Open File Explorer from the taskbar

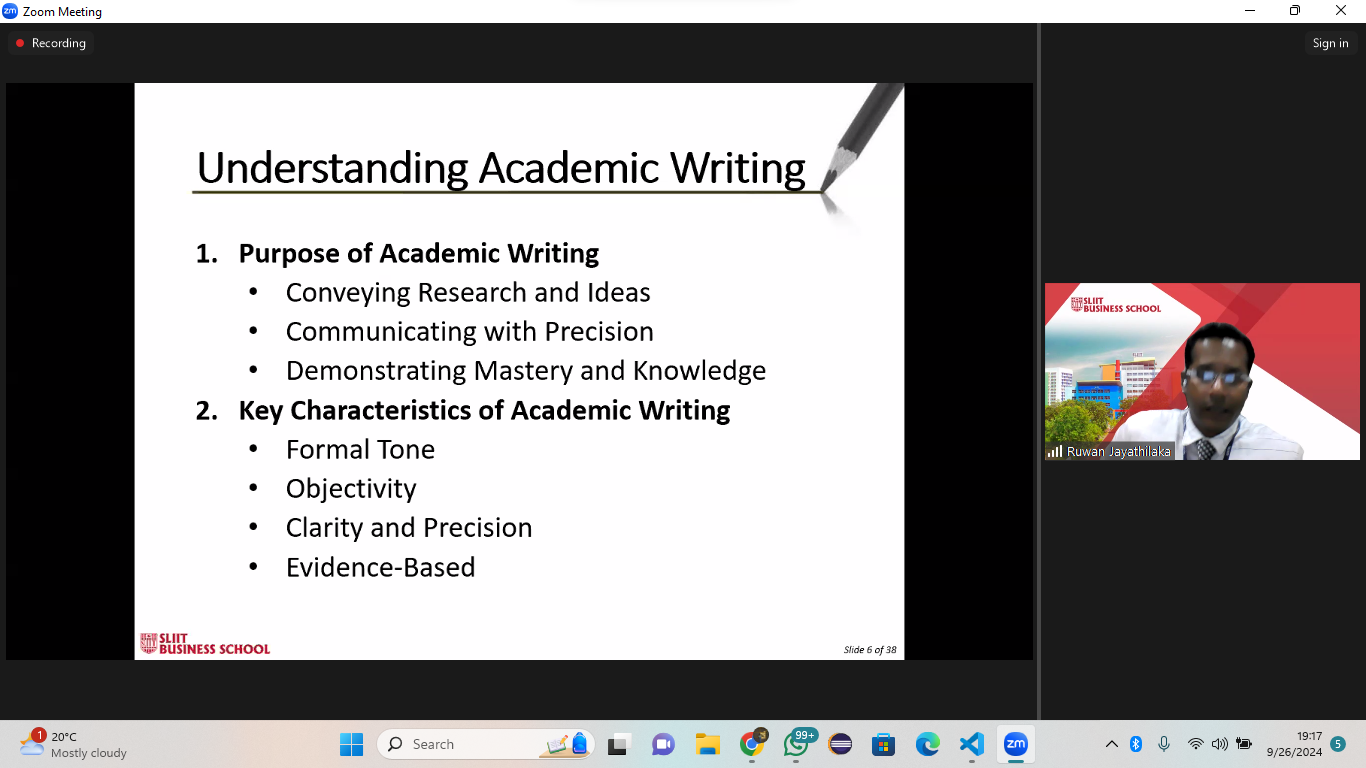point(708,744)
